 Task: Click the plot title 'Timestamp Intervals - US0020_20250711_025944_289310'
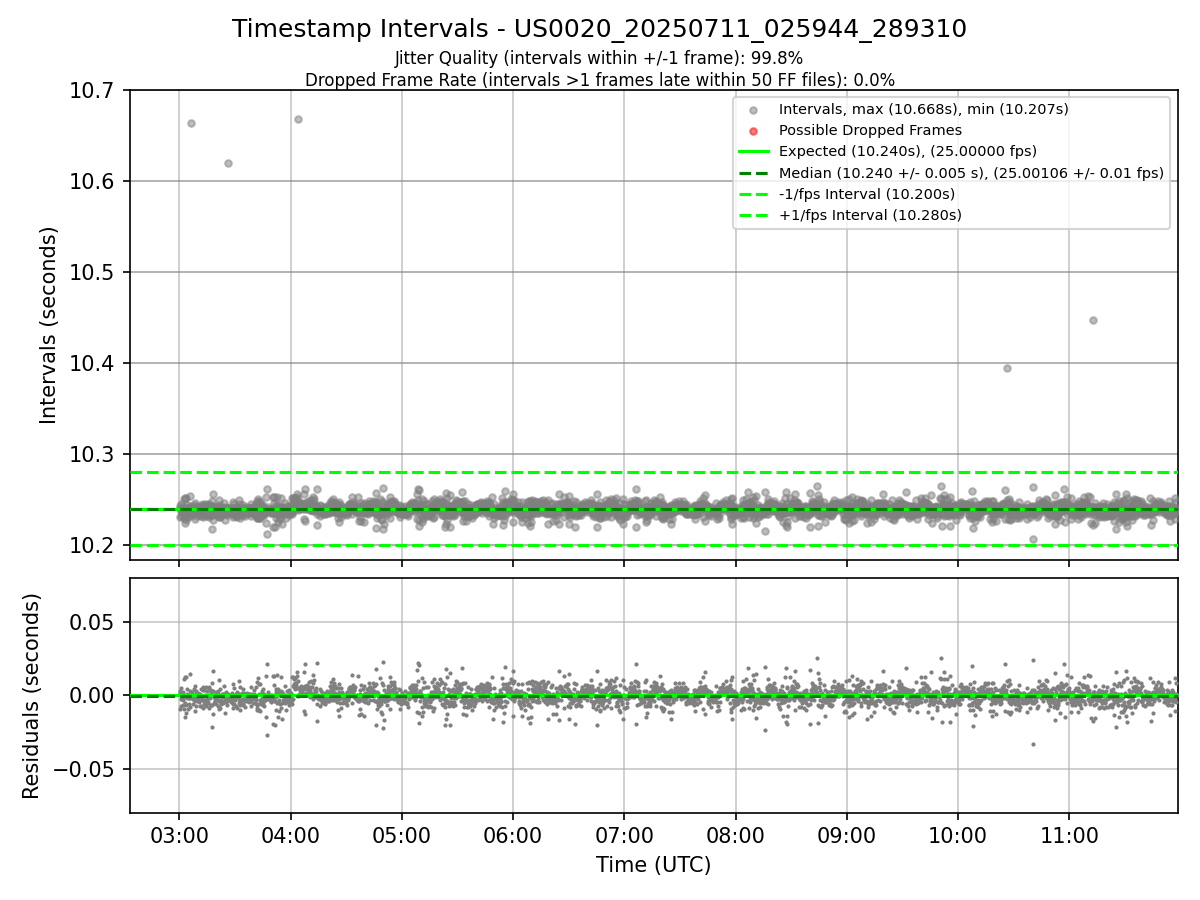coord(599,29)
